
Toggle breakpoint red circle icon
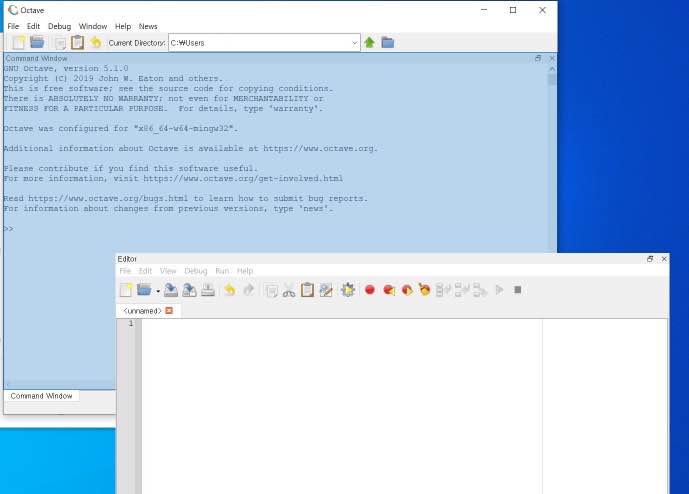click(x=370, y=290)
